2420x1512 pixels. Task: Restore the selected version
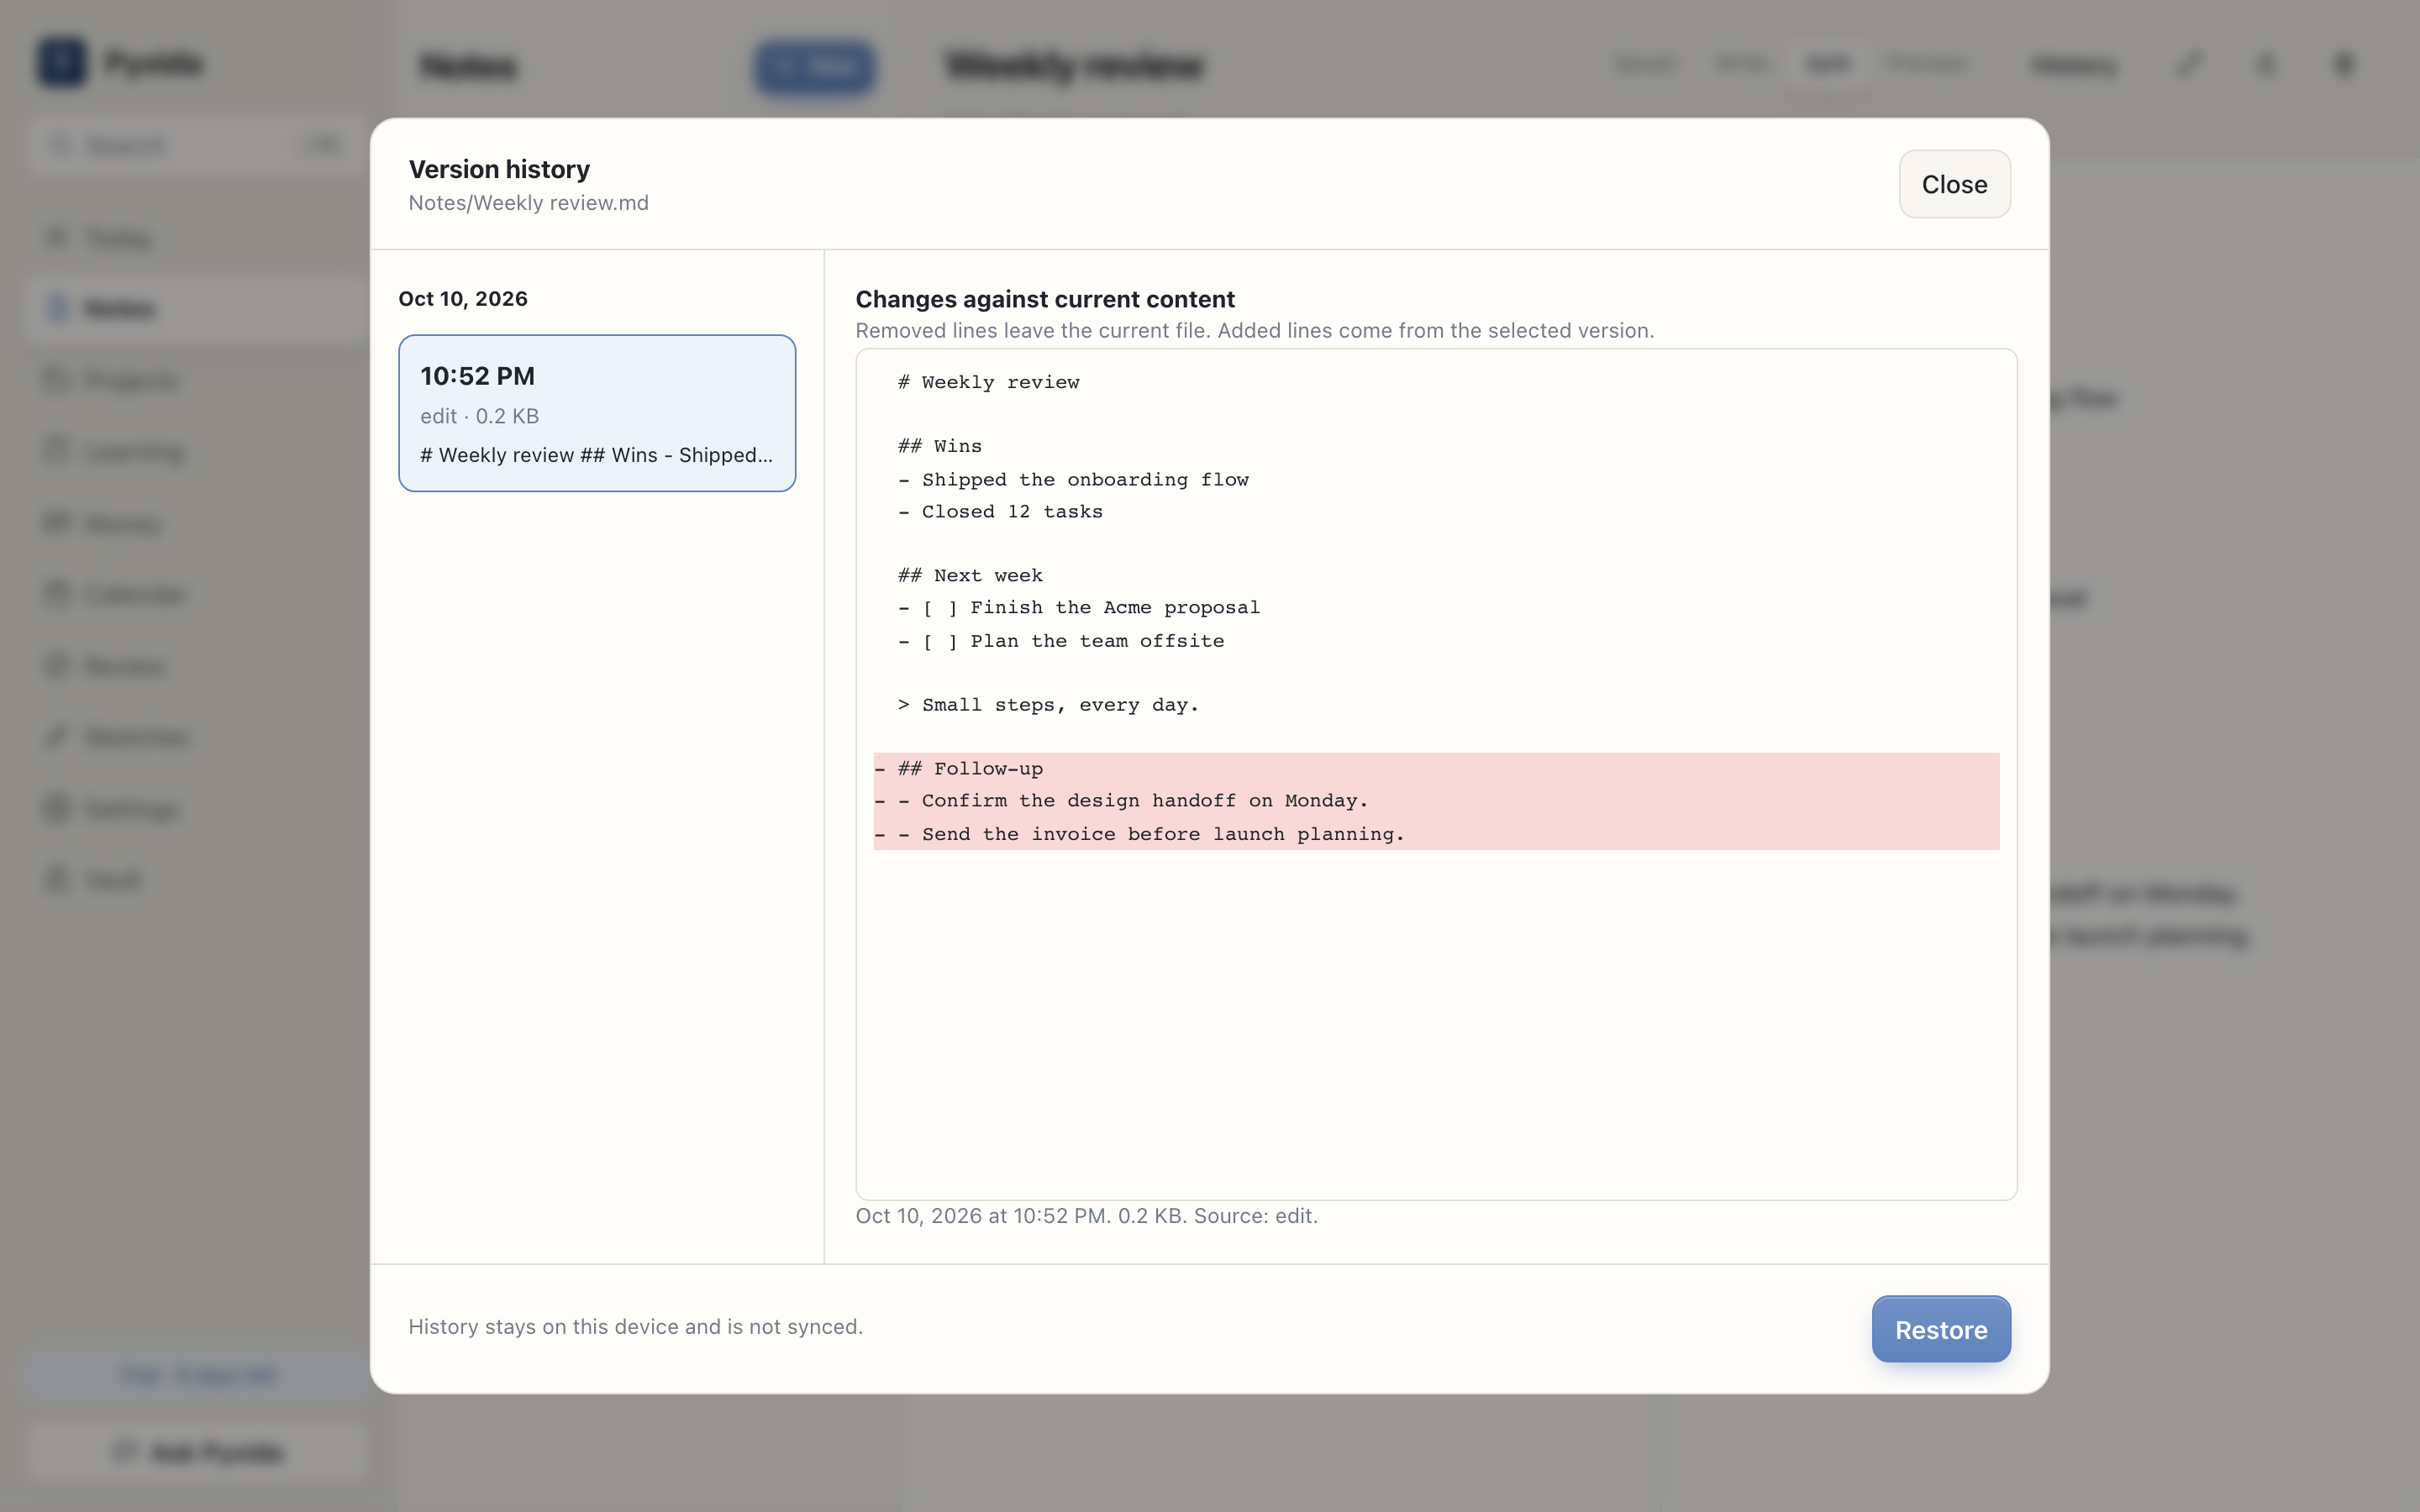coord(1941,1329)
